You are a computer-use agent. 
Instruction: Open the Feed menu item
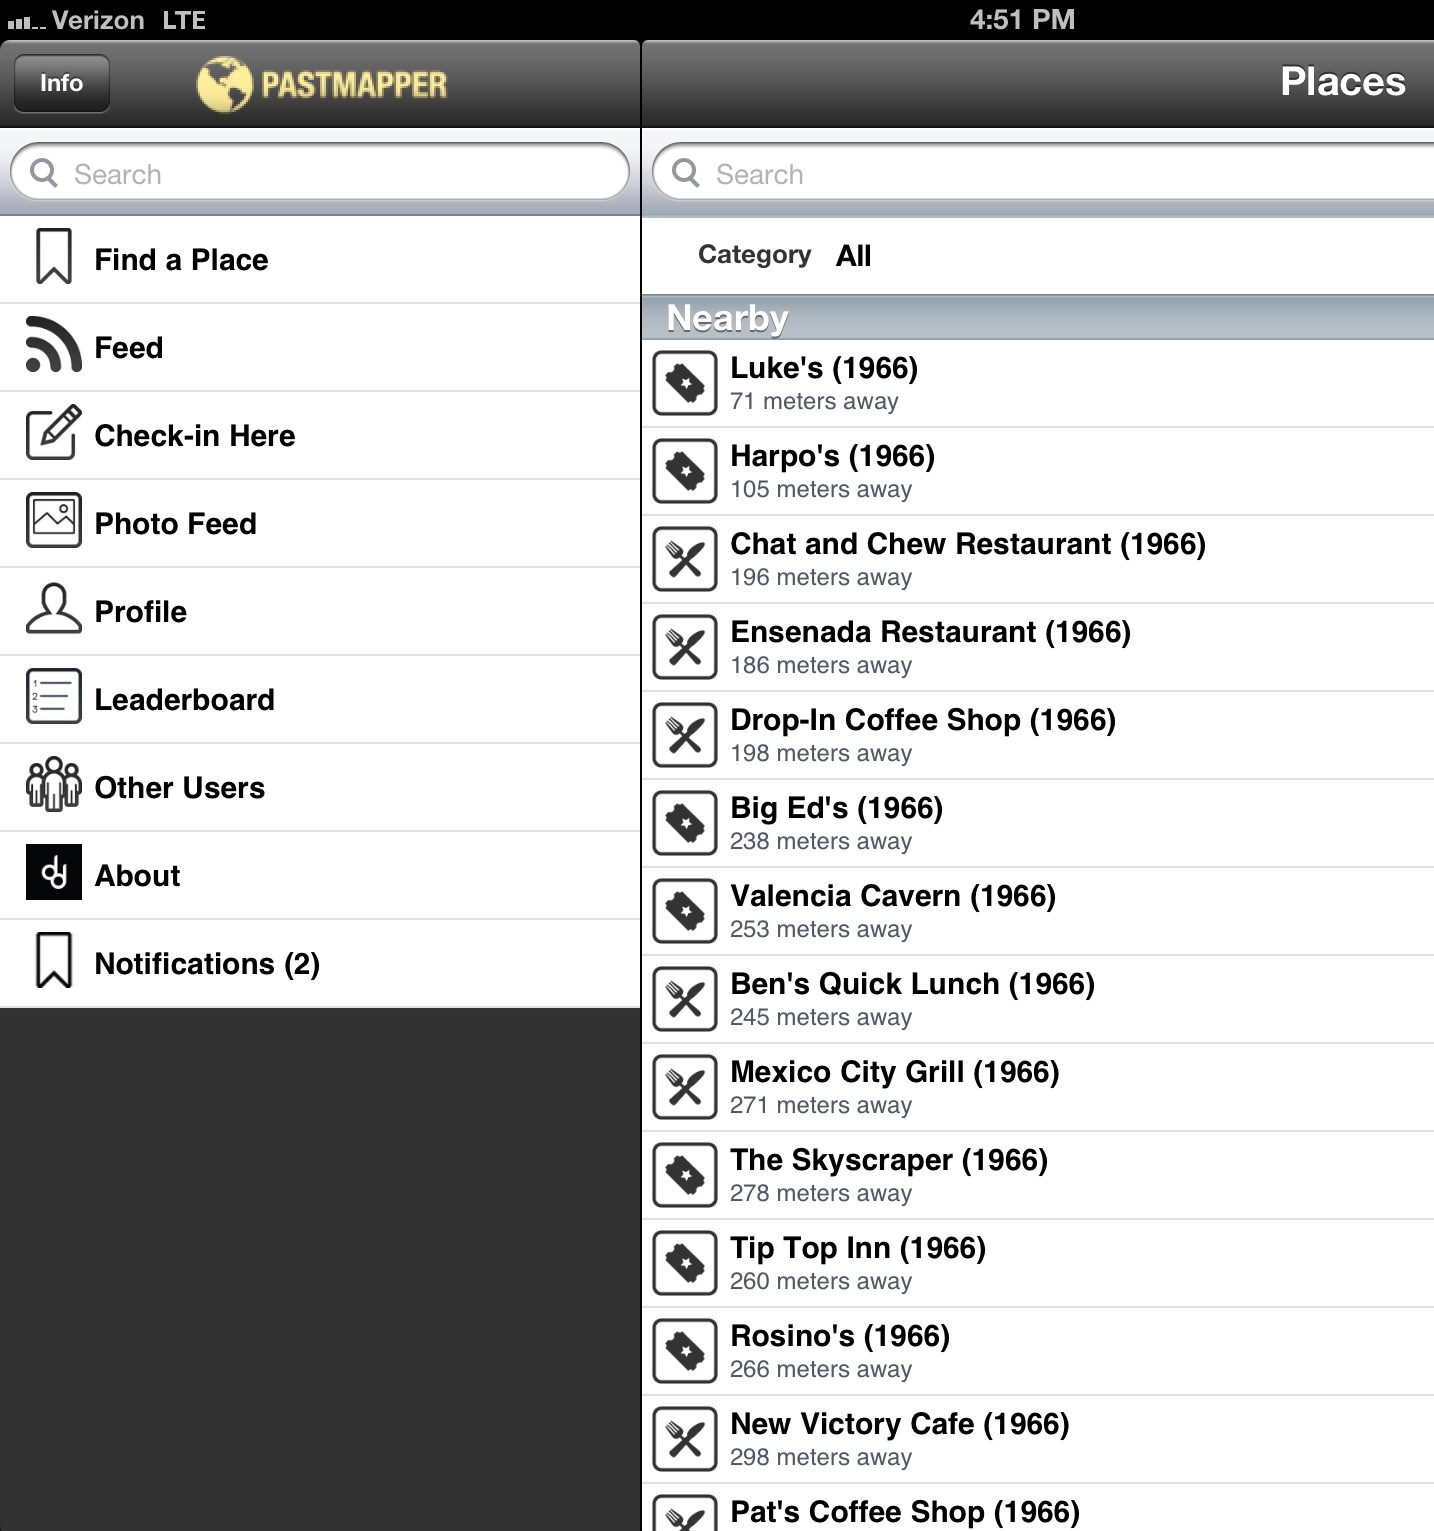tap(320, 348)
